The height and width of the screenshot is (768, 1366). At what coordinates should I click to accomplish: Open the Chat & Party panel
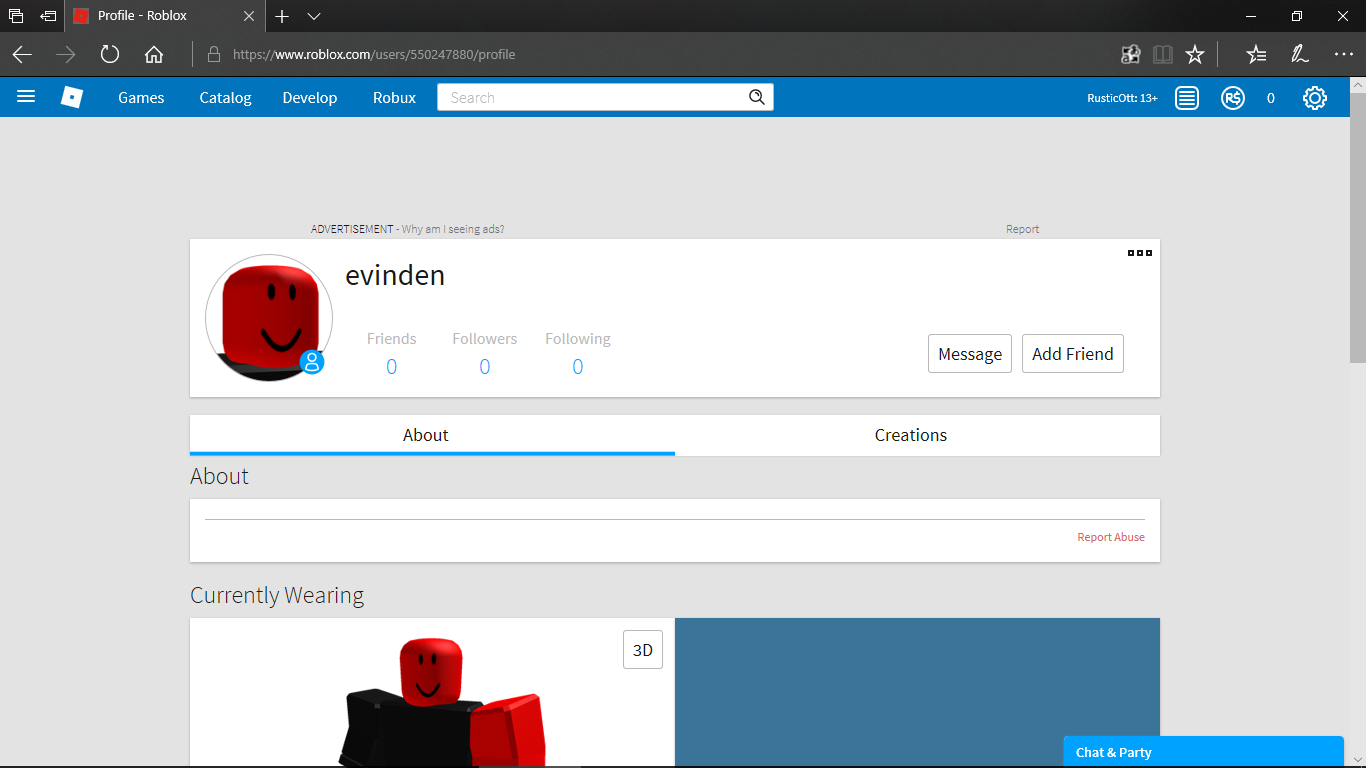(1202, 752)
